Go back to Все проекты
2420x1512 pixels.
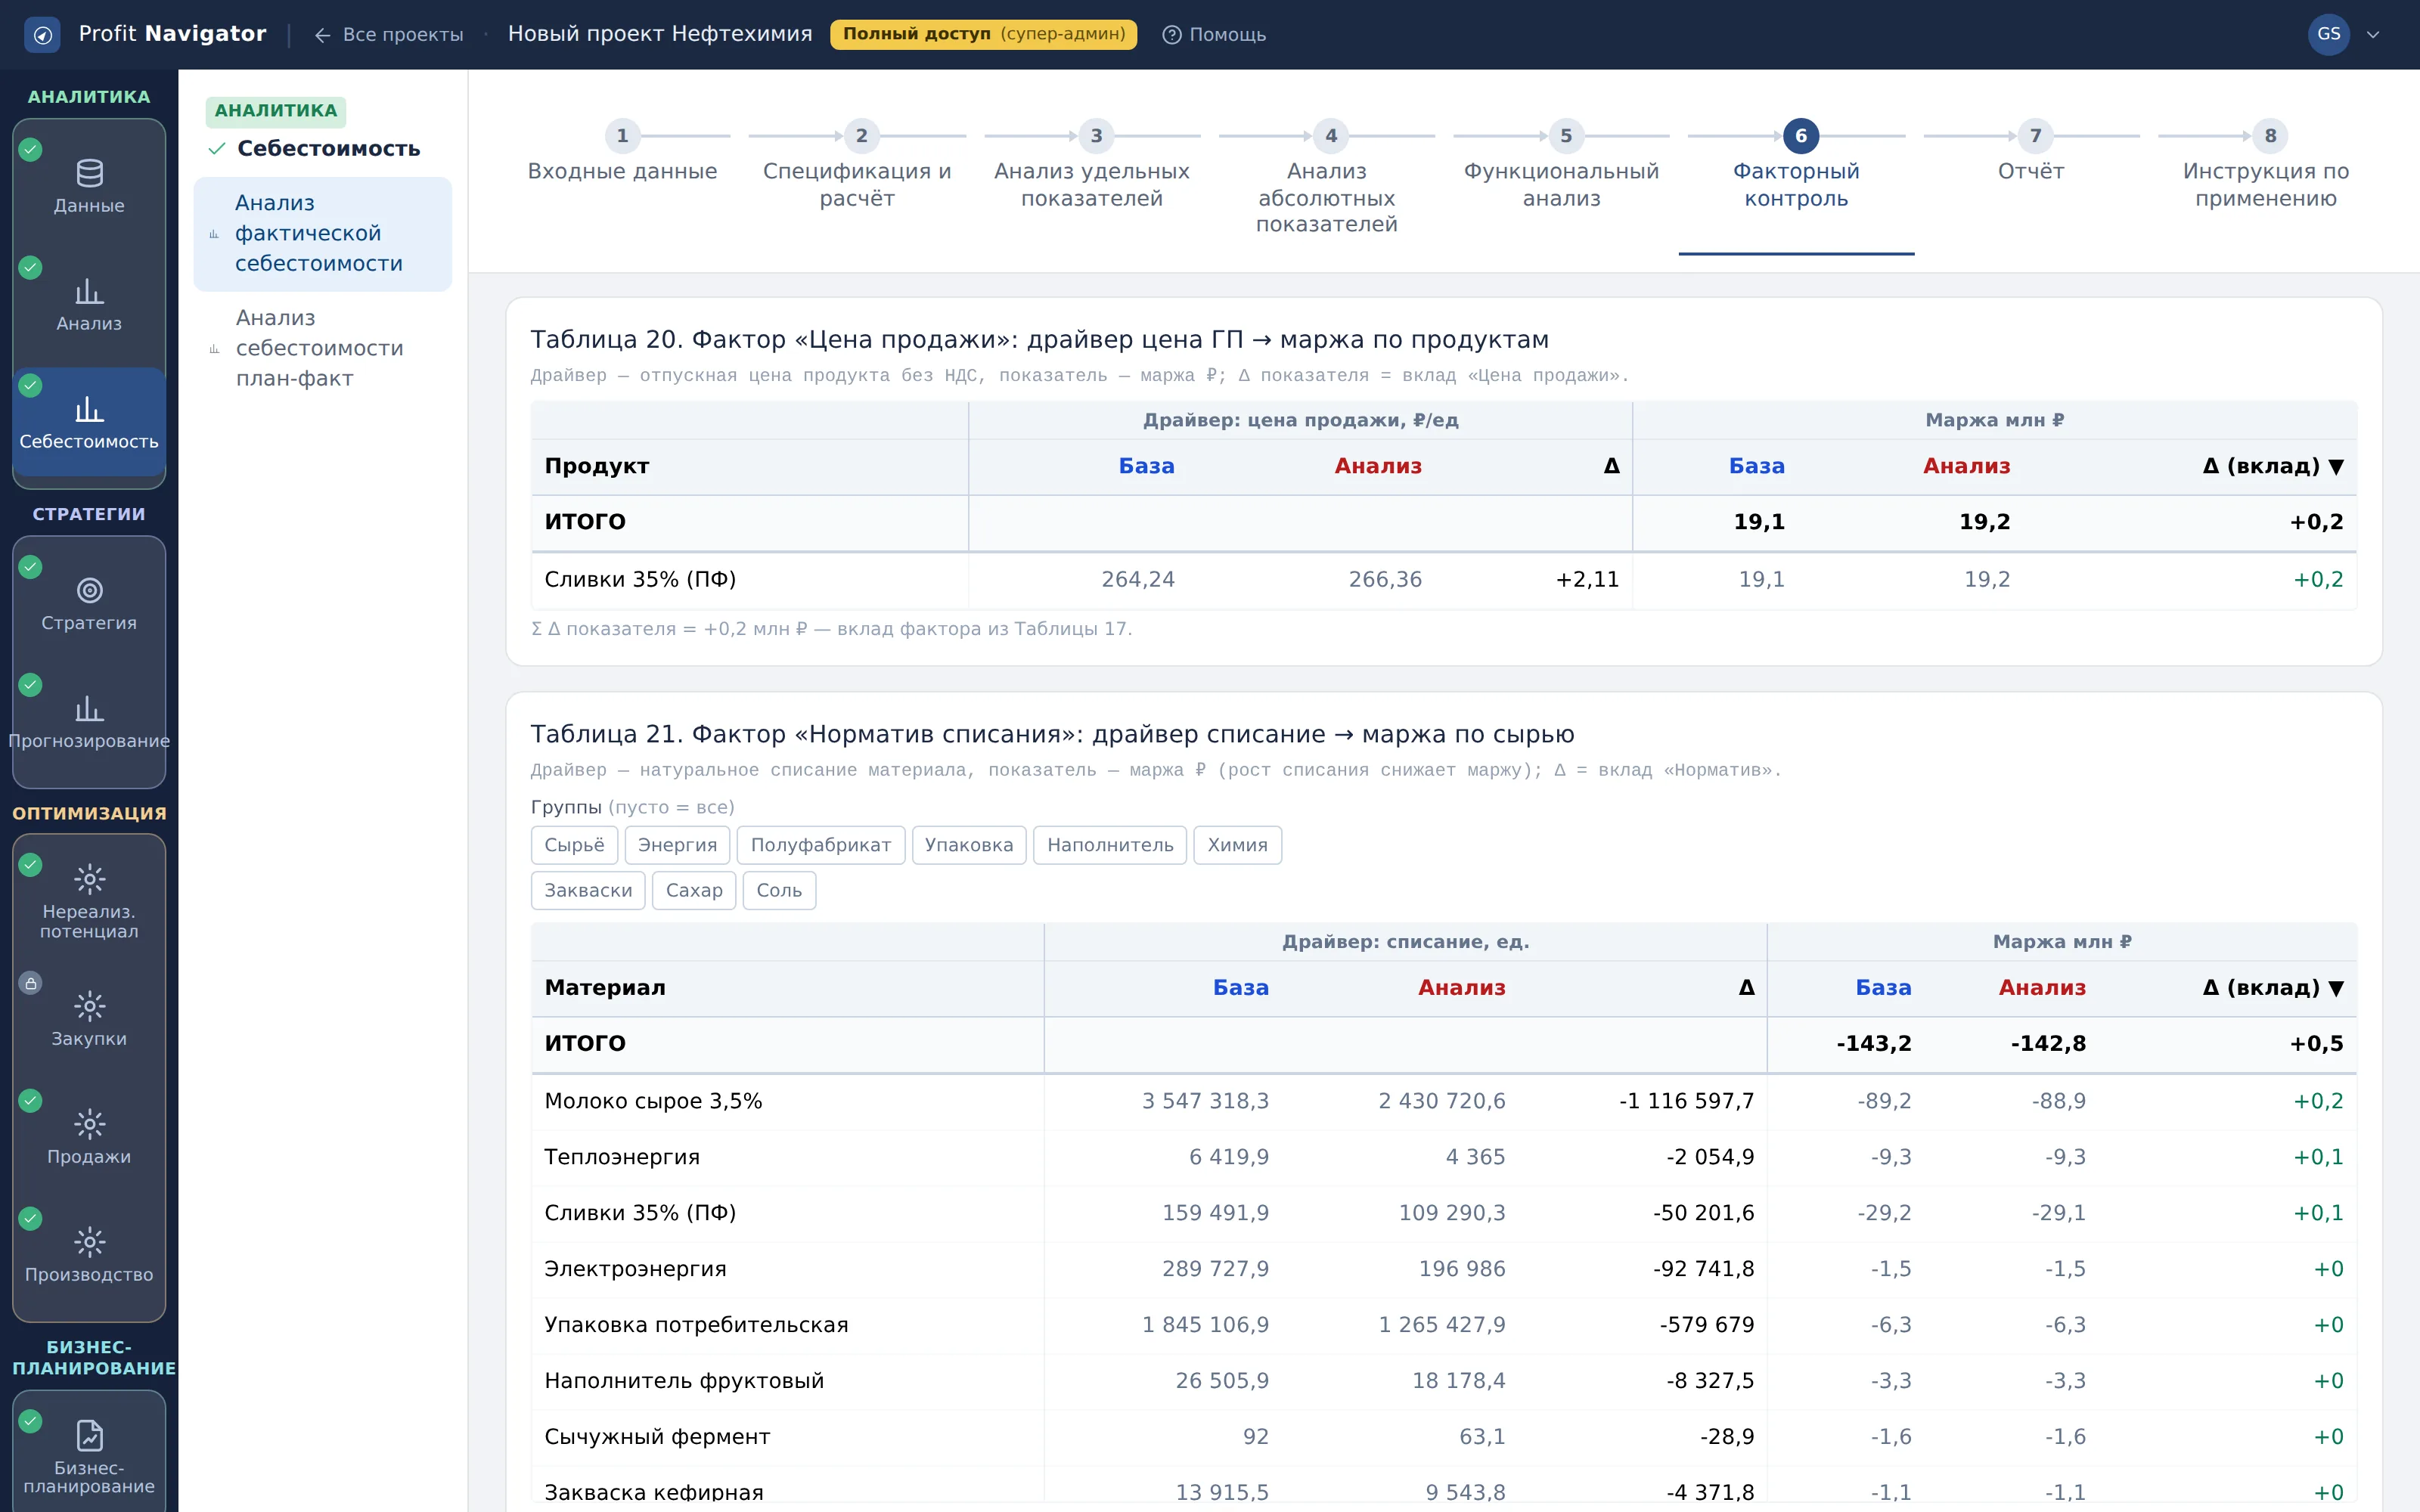(389, 35)
